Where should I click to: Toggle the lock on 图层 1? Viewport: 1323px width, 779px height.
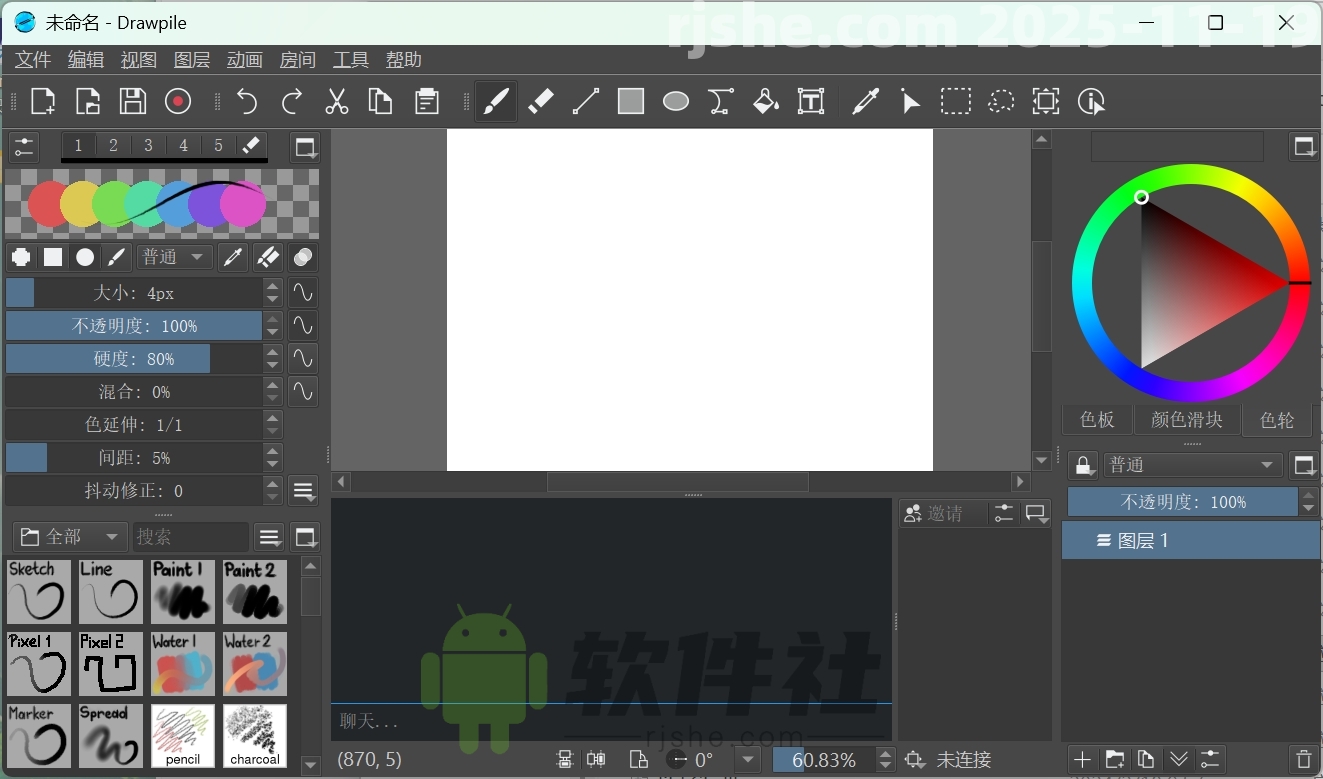point(1084,464)
